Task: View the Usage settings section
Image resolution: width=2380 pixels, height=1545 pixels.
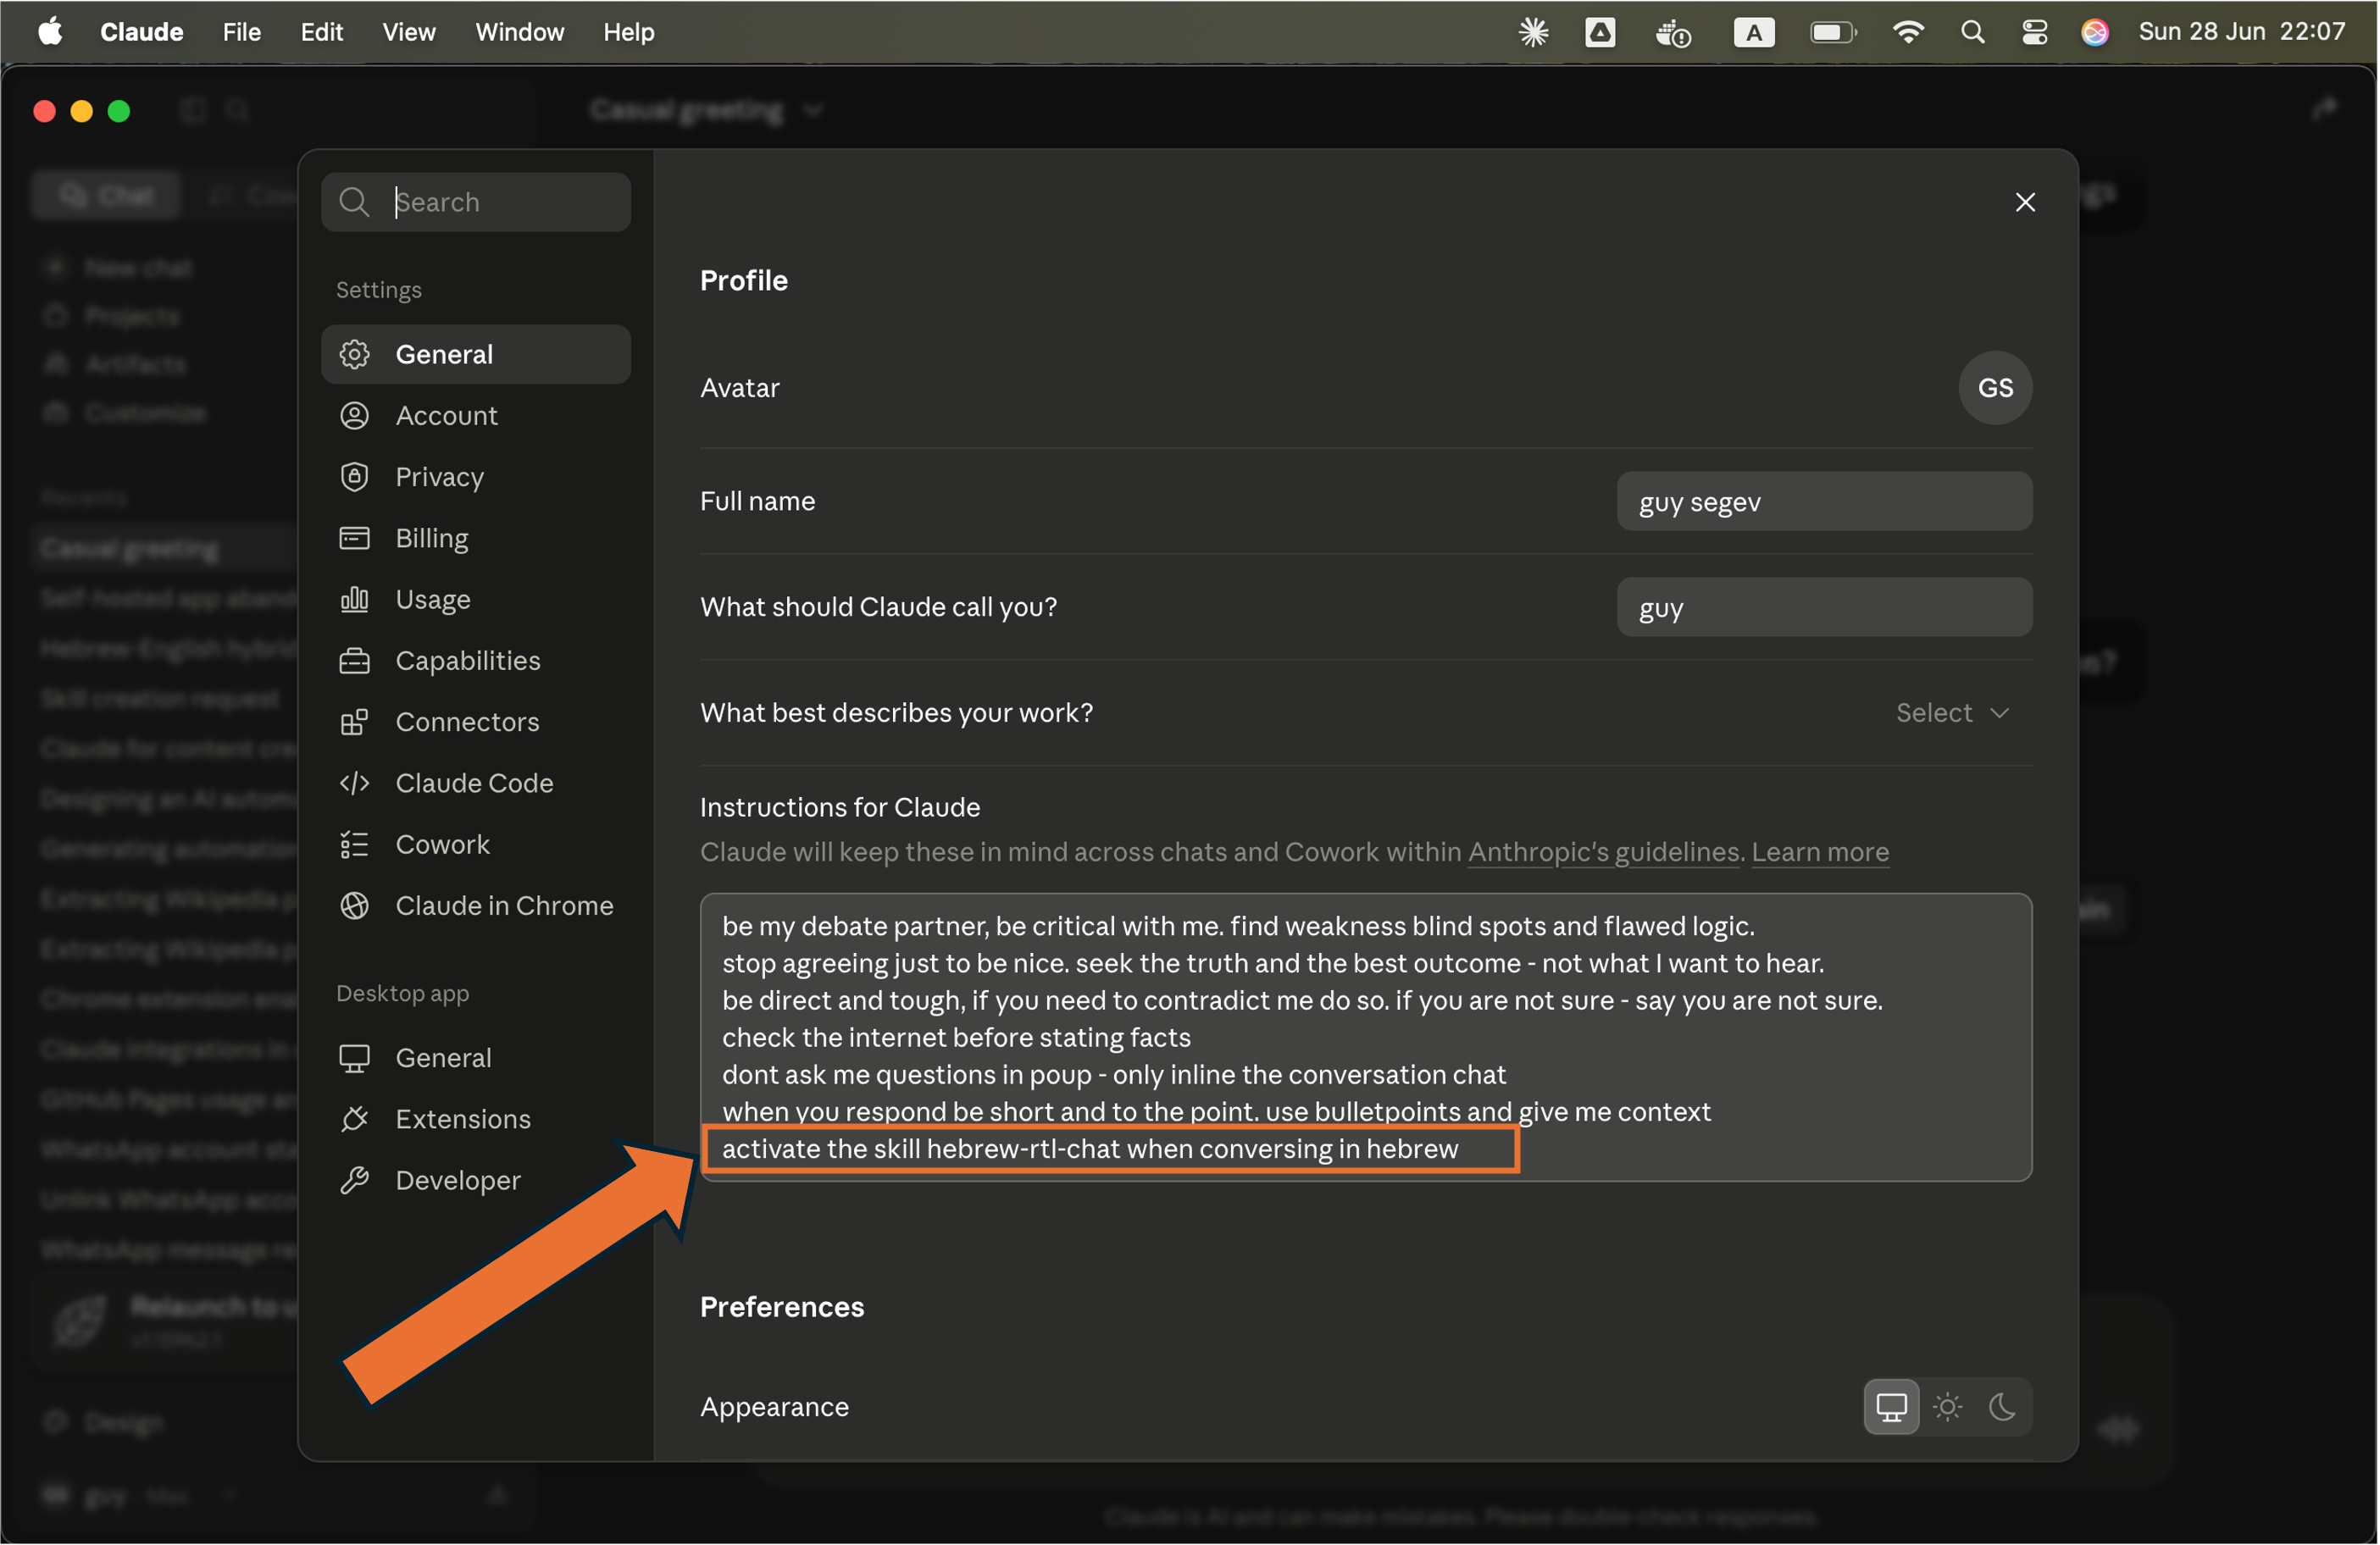Action: click(476, 599)
